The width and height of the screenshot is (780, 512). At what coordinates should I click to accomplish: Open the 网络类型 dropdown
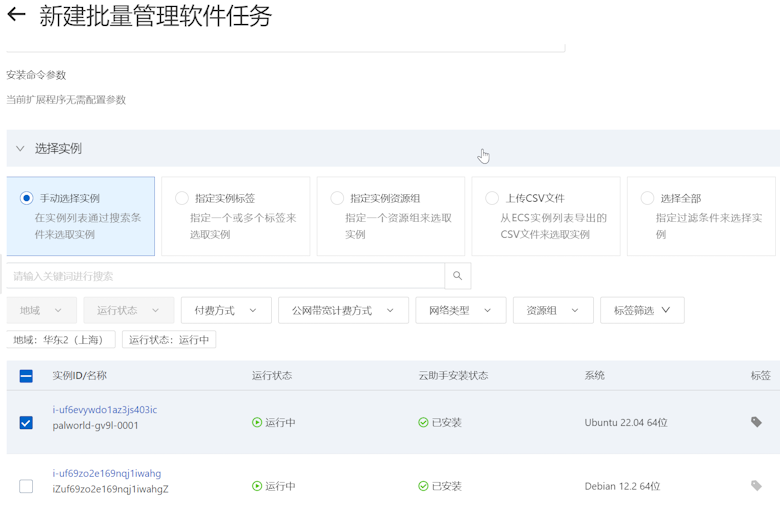coord(461,310)
